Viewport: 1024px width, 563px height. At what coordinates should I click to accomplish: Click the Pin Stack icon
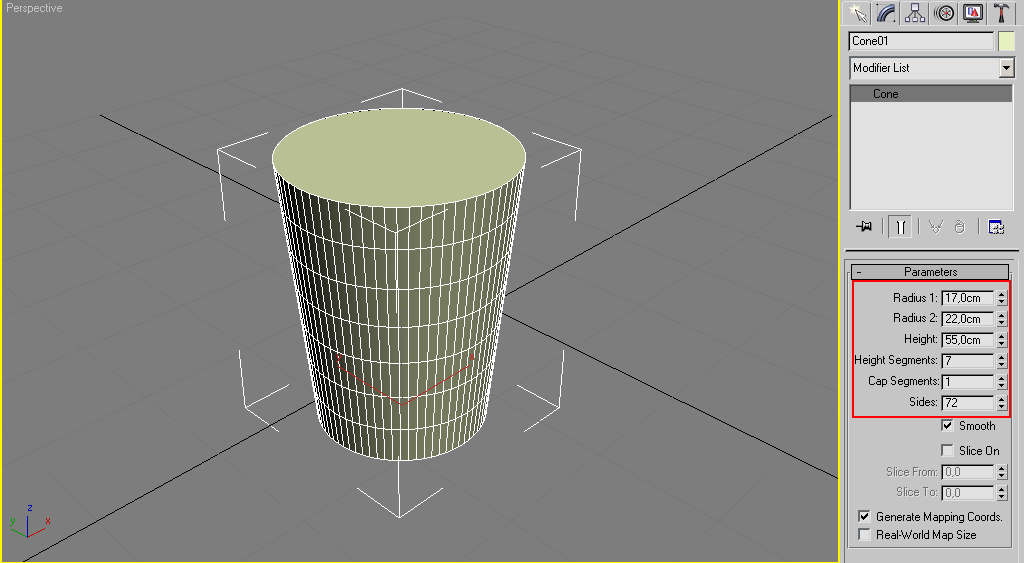coord(864,227)
